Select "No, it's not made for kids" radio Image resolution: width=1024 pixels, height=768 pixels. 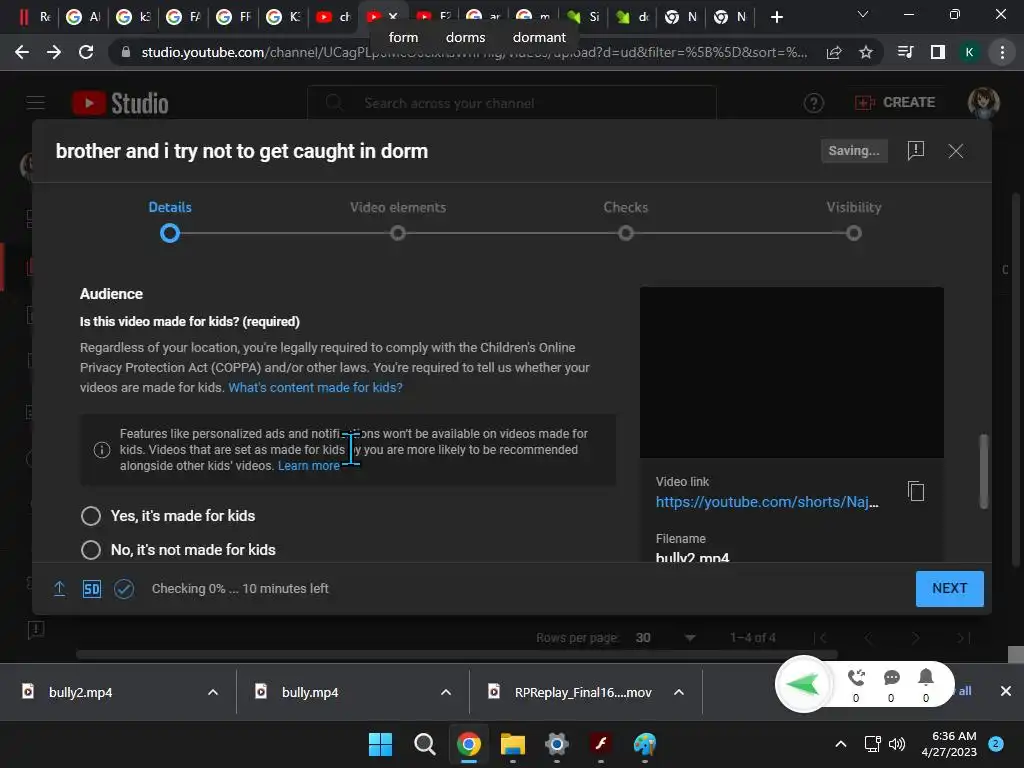(x=91, y=550)
